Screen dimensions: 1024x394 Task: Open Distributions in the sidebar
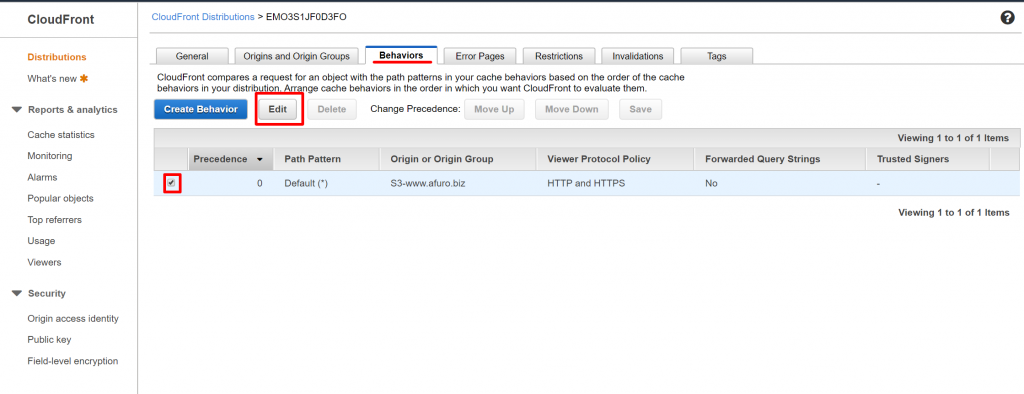57,57
